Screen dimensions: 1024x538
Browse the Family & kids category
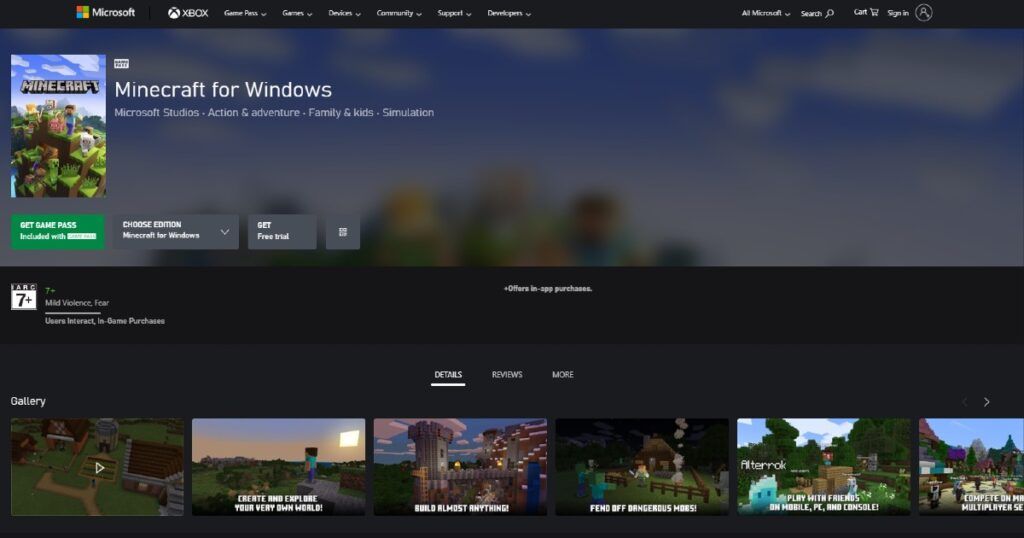pos(341,112)
